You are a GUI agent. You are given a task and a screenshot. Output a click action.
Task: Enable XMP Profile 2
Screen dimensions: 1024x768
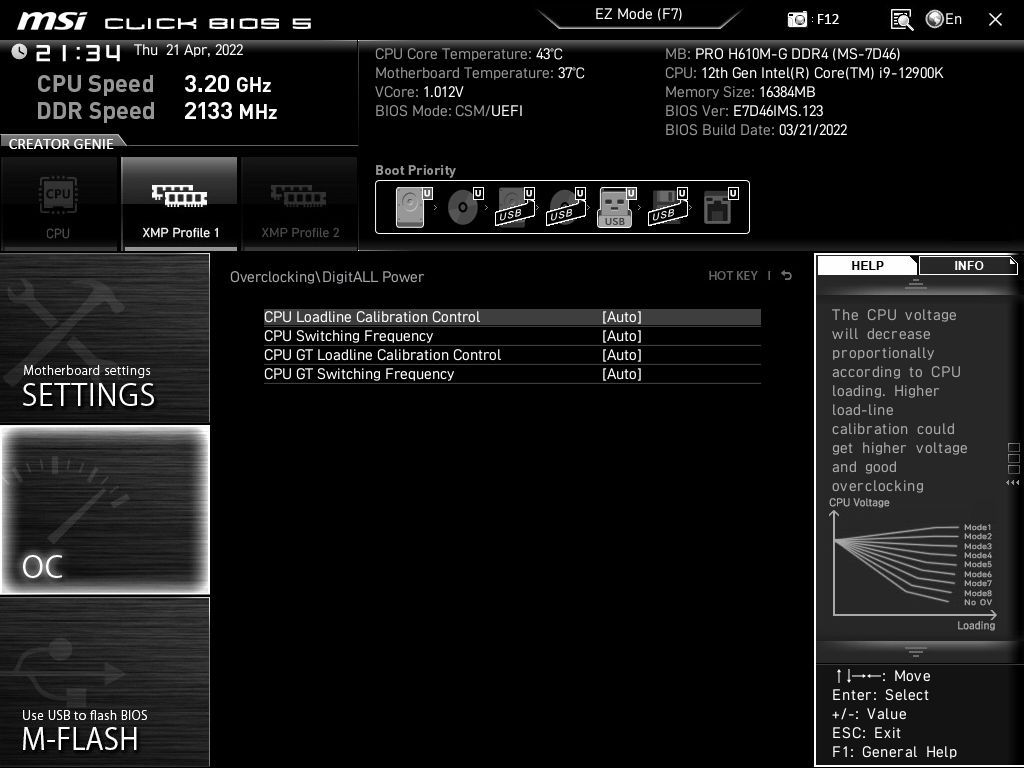[300, 203]
